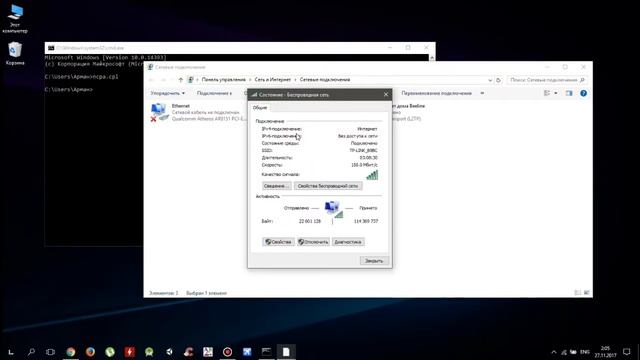
Task: Click the cmd window scrollbar up arrow
Action: [432, 58]
